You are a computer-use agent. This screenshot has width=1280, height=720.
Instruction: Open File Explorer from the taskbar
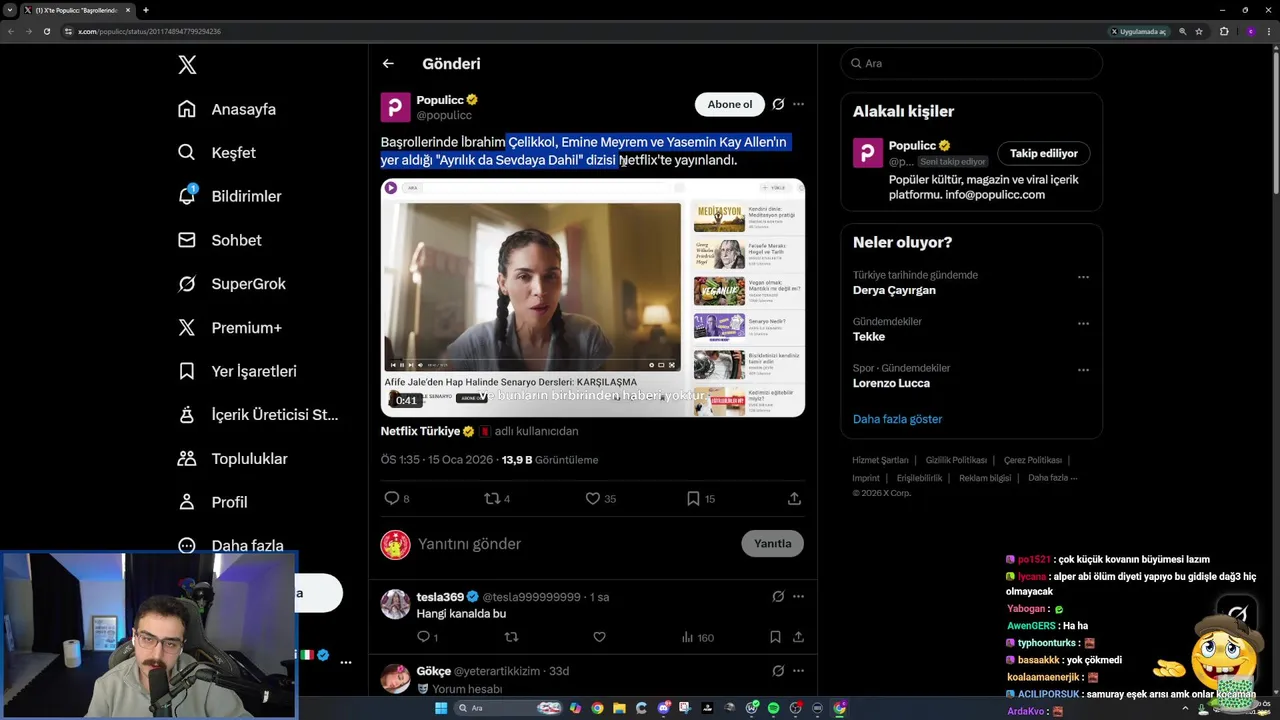click(x=619, y=708)
